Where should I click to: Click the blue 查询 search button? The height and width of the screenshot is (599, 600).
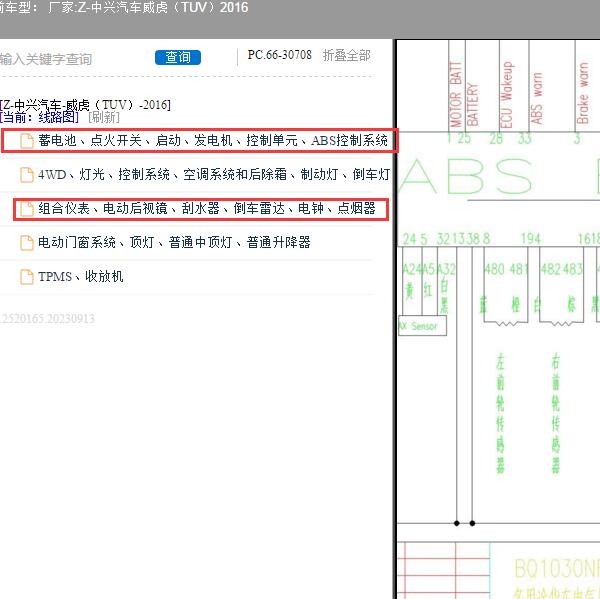pyautogui.click(x=178, y=57)
